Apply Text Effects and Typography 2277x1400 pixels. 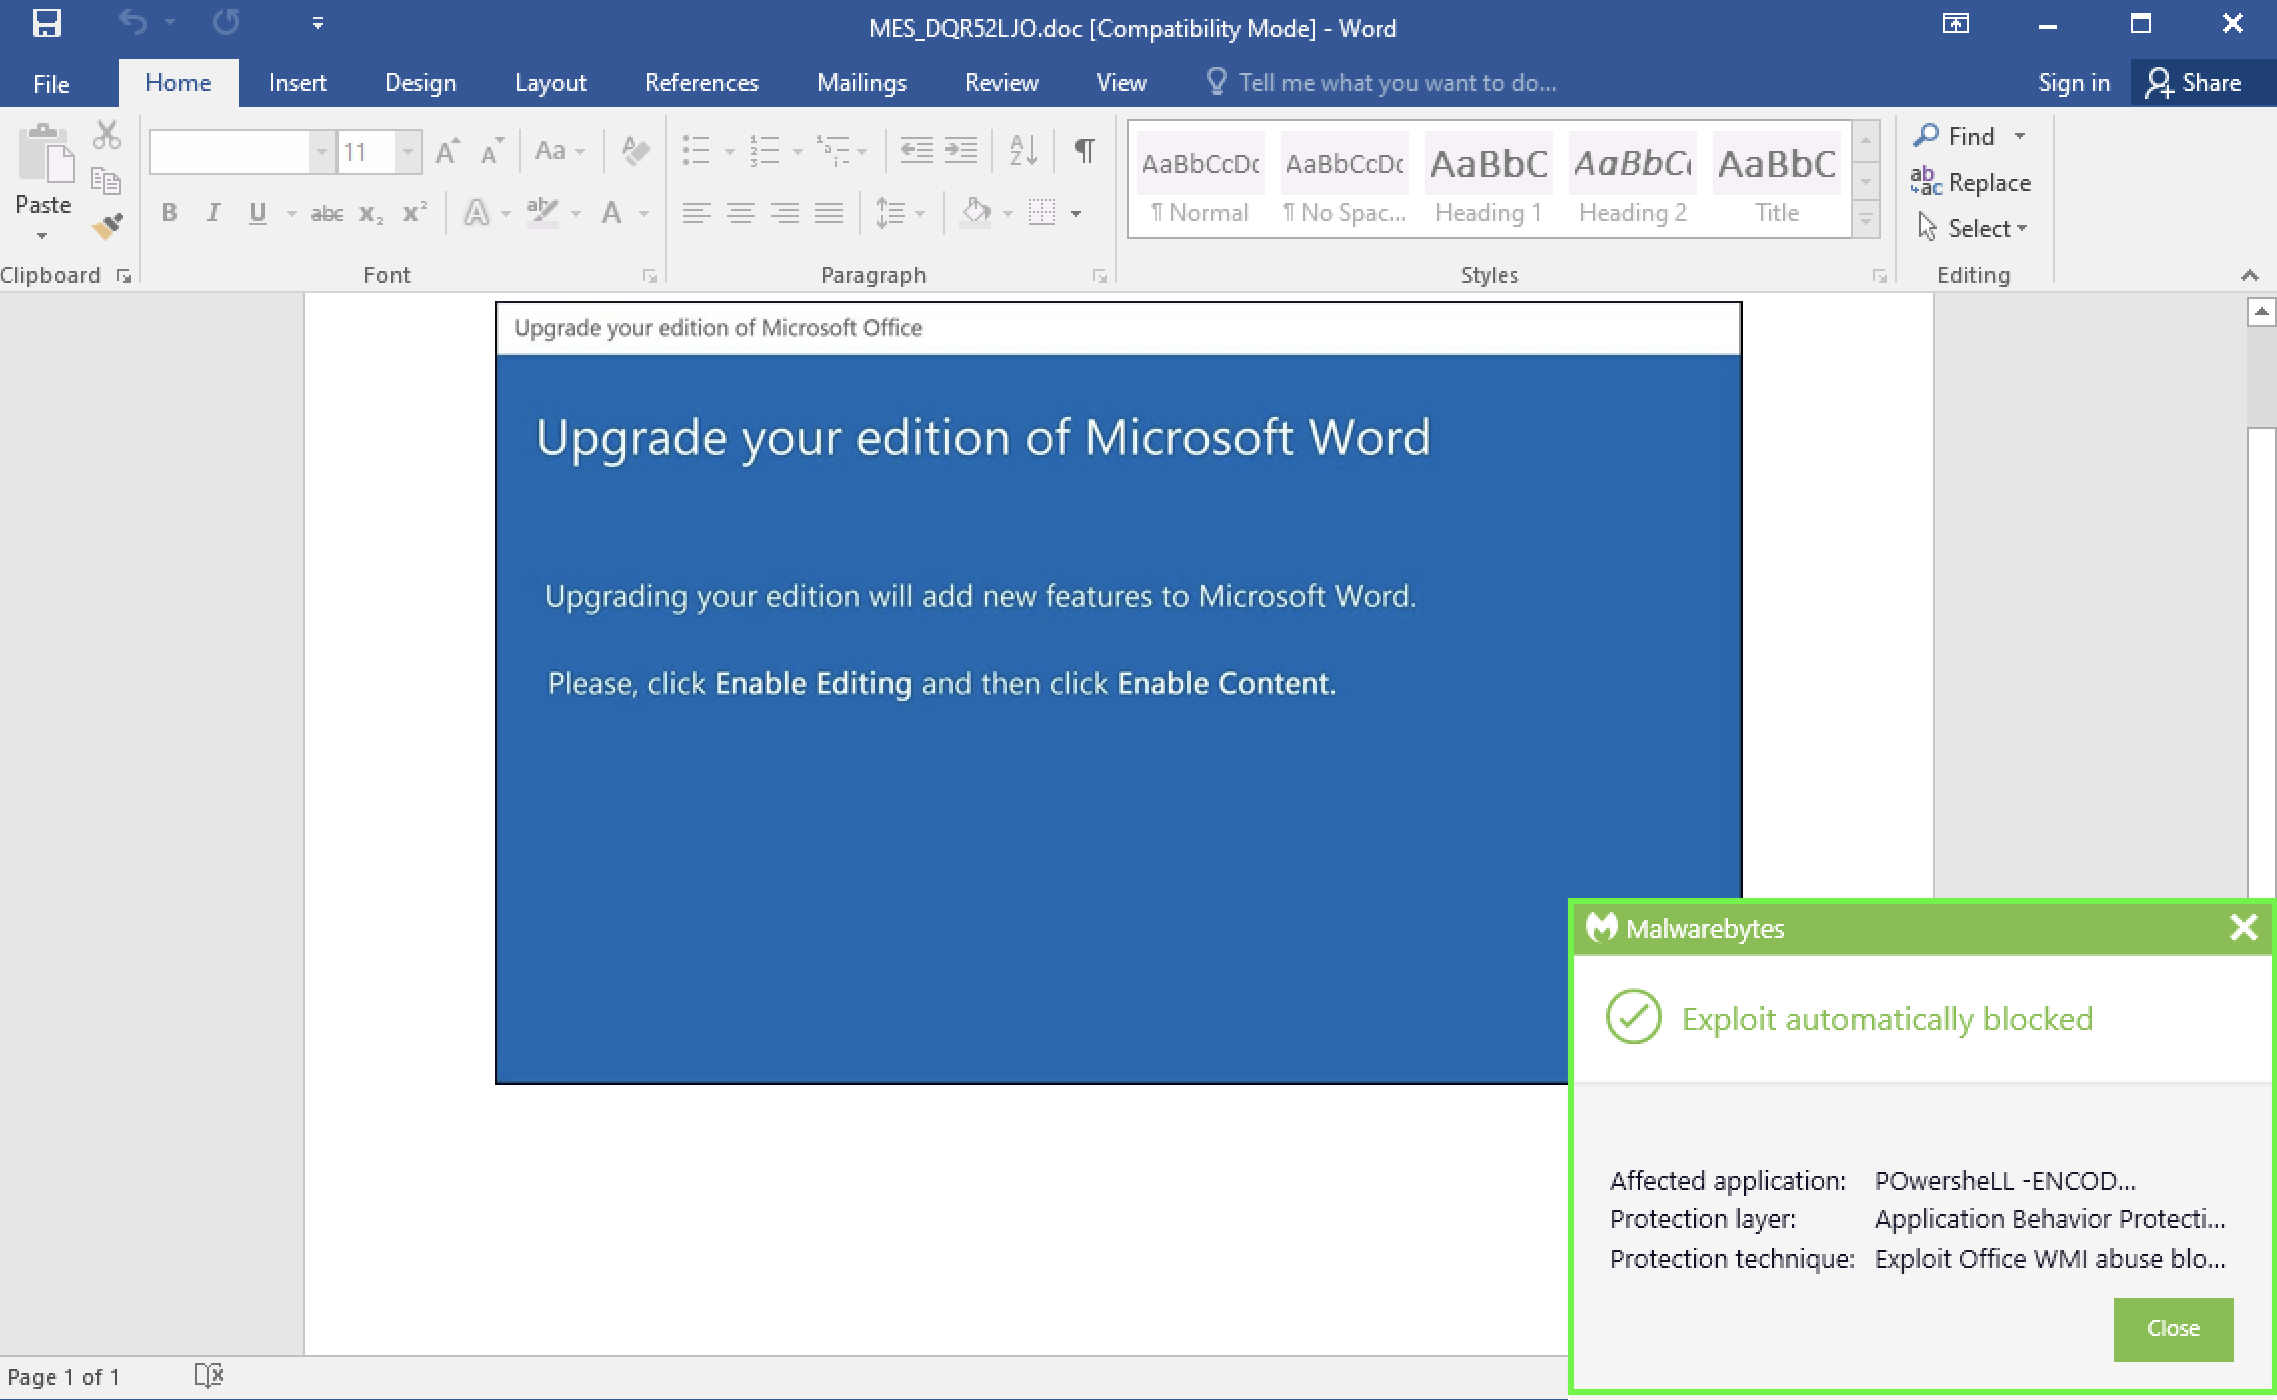pyautogui.click(x=477, y=213)
